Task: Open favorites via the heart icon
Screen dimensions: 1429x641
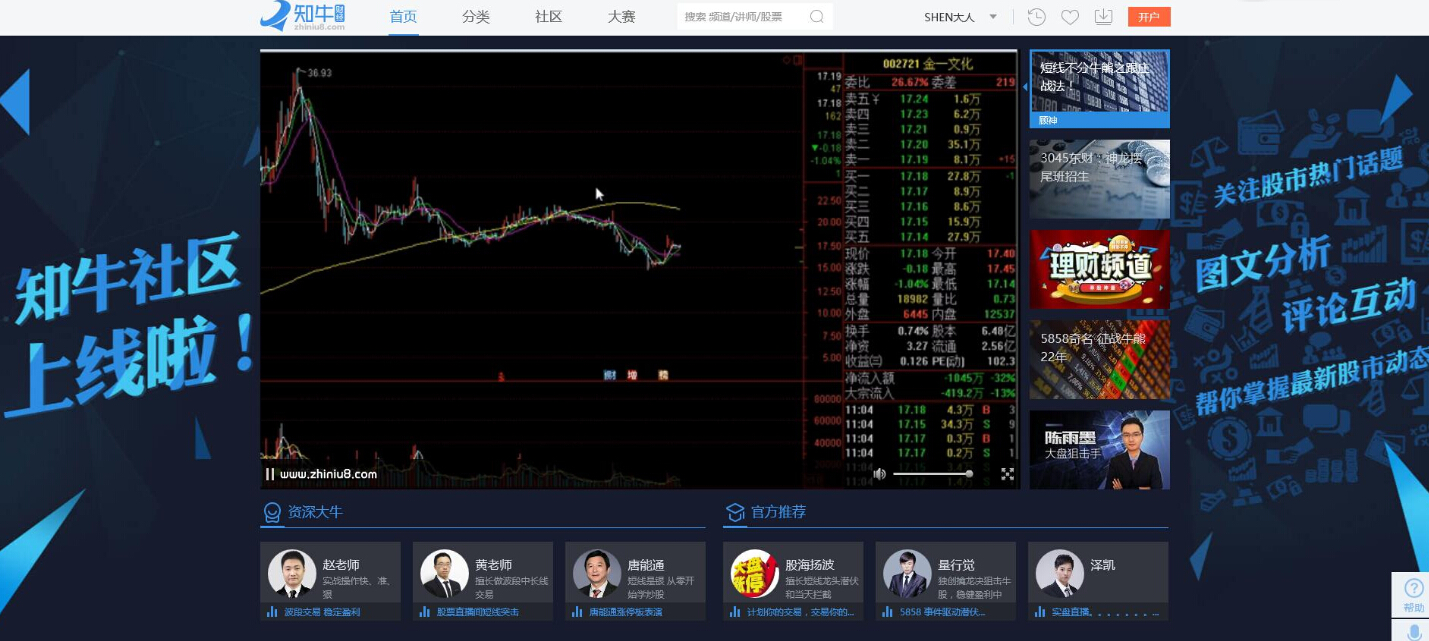Action: coord(1070,17)
